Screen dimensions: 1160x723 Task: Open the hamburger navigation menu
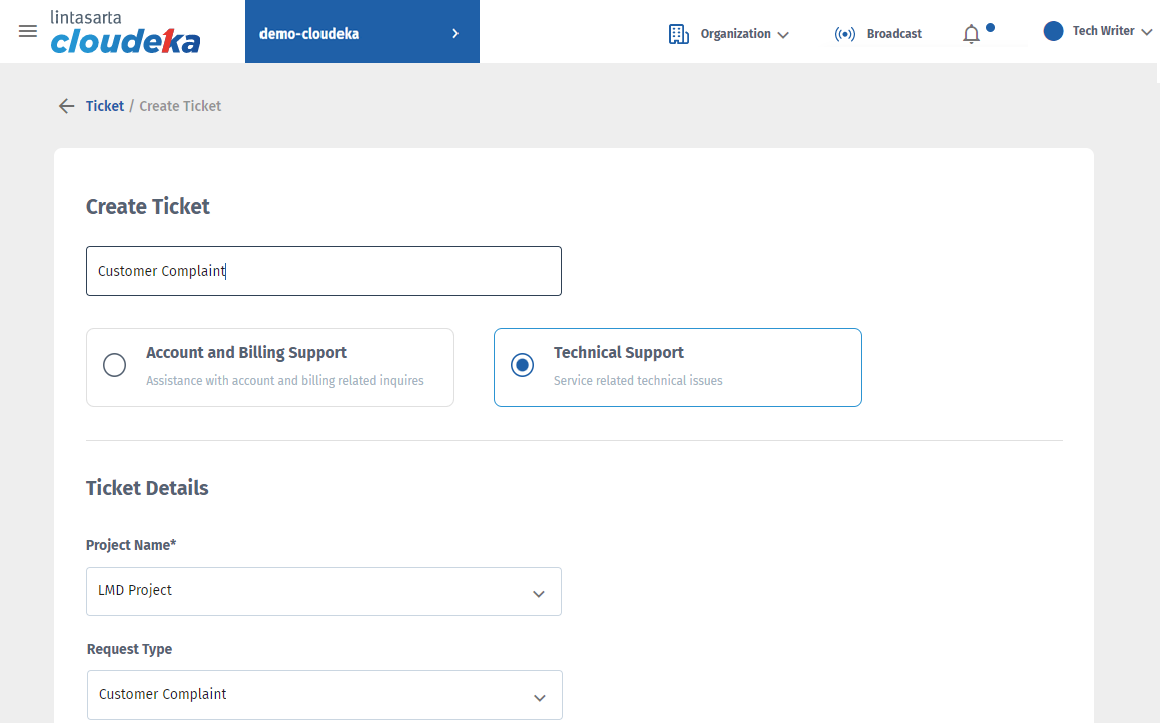pos(28,31)
